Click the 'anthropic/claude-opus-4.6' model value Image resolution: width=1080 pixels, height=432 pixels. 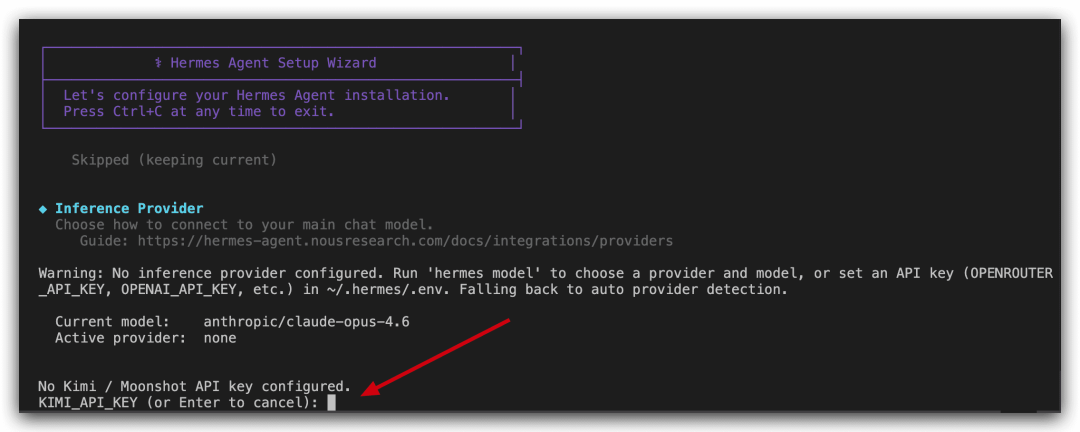[307, 322]
